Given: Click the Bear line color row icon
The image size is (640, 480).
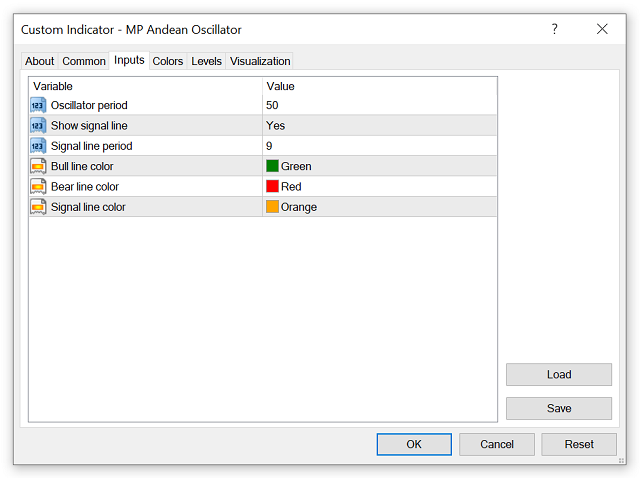Looking at the screenshot, I should 38,186.
